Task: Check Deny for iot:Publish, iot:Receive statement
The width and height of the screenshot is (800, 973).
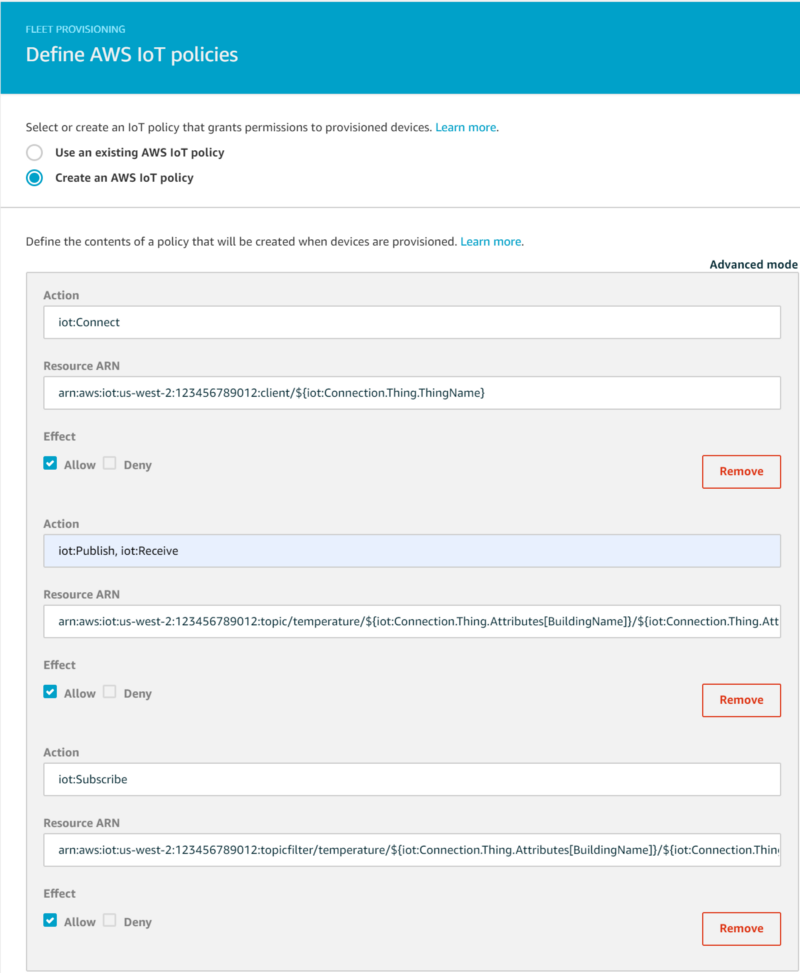Action: point(110,692)
